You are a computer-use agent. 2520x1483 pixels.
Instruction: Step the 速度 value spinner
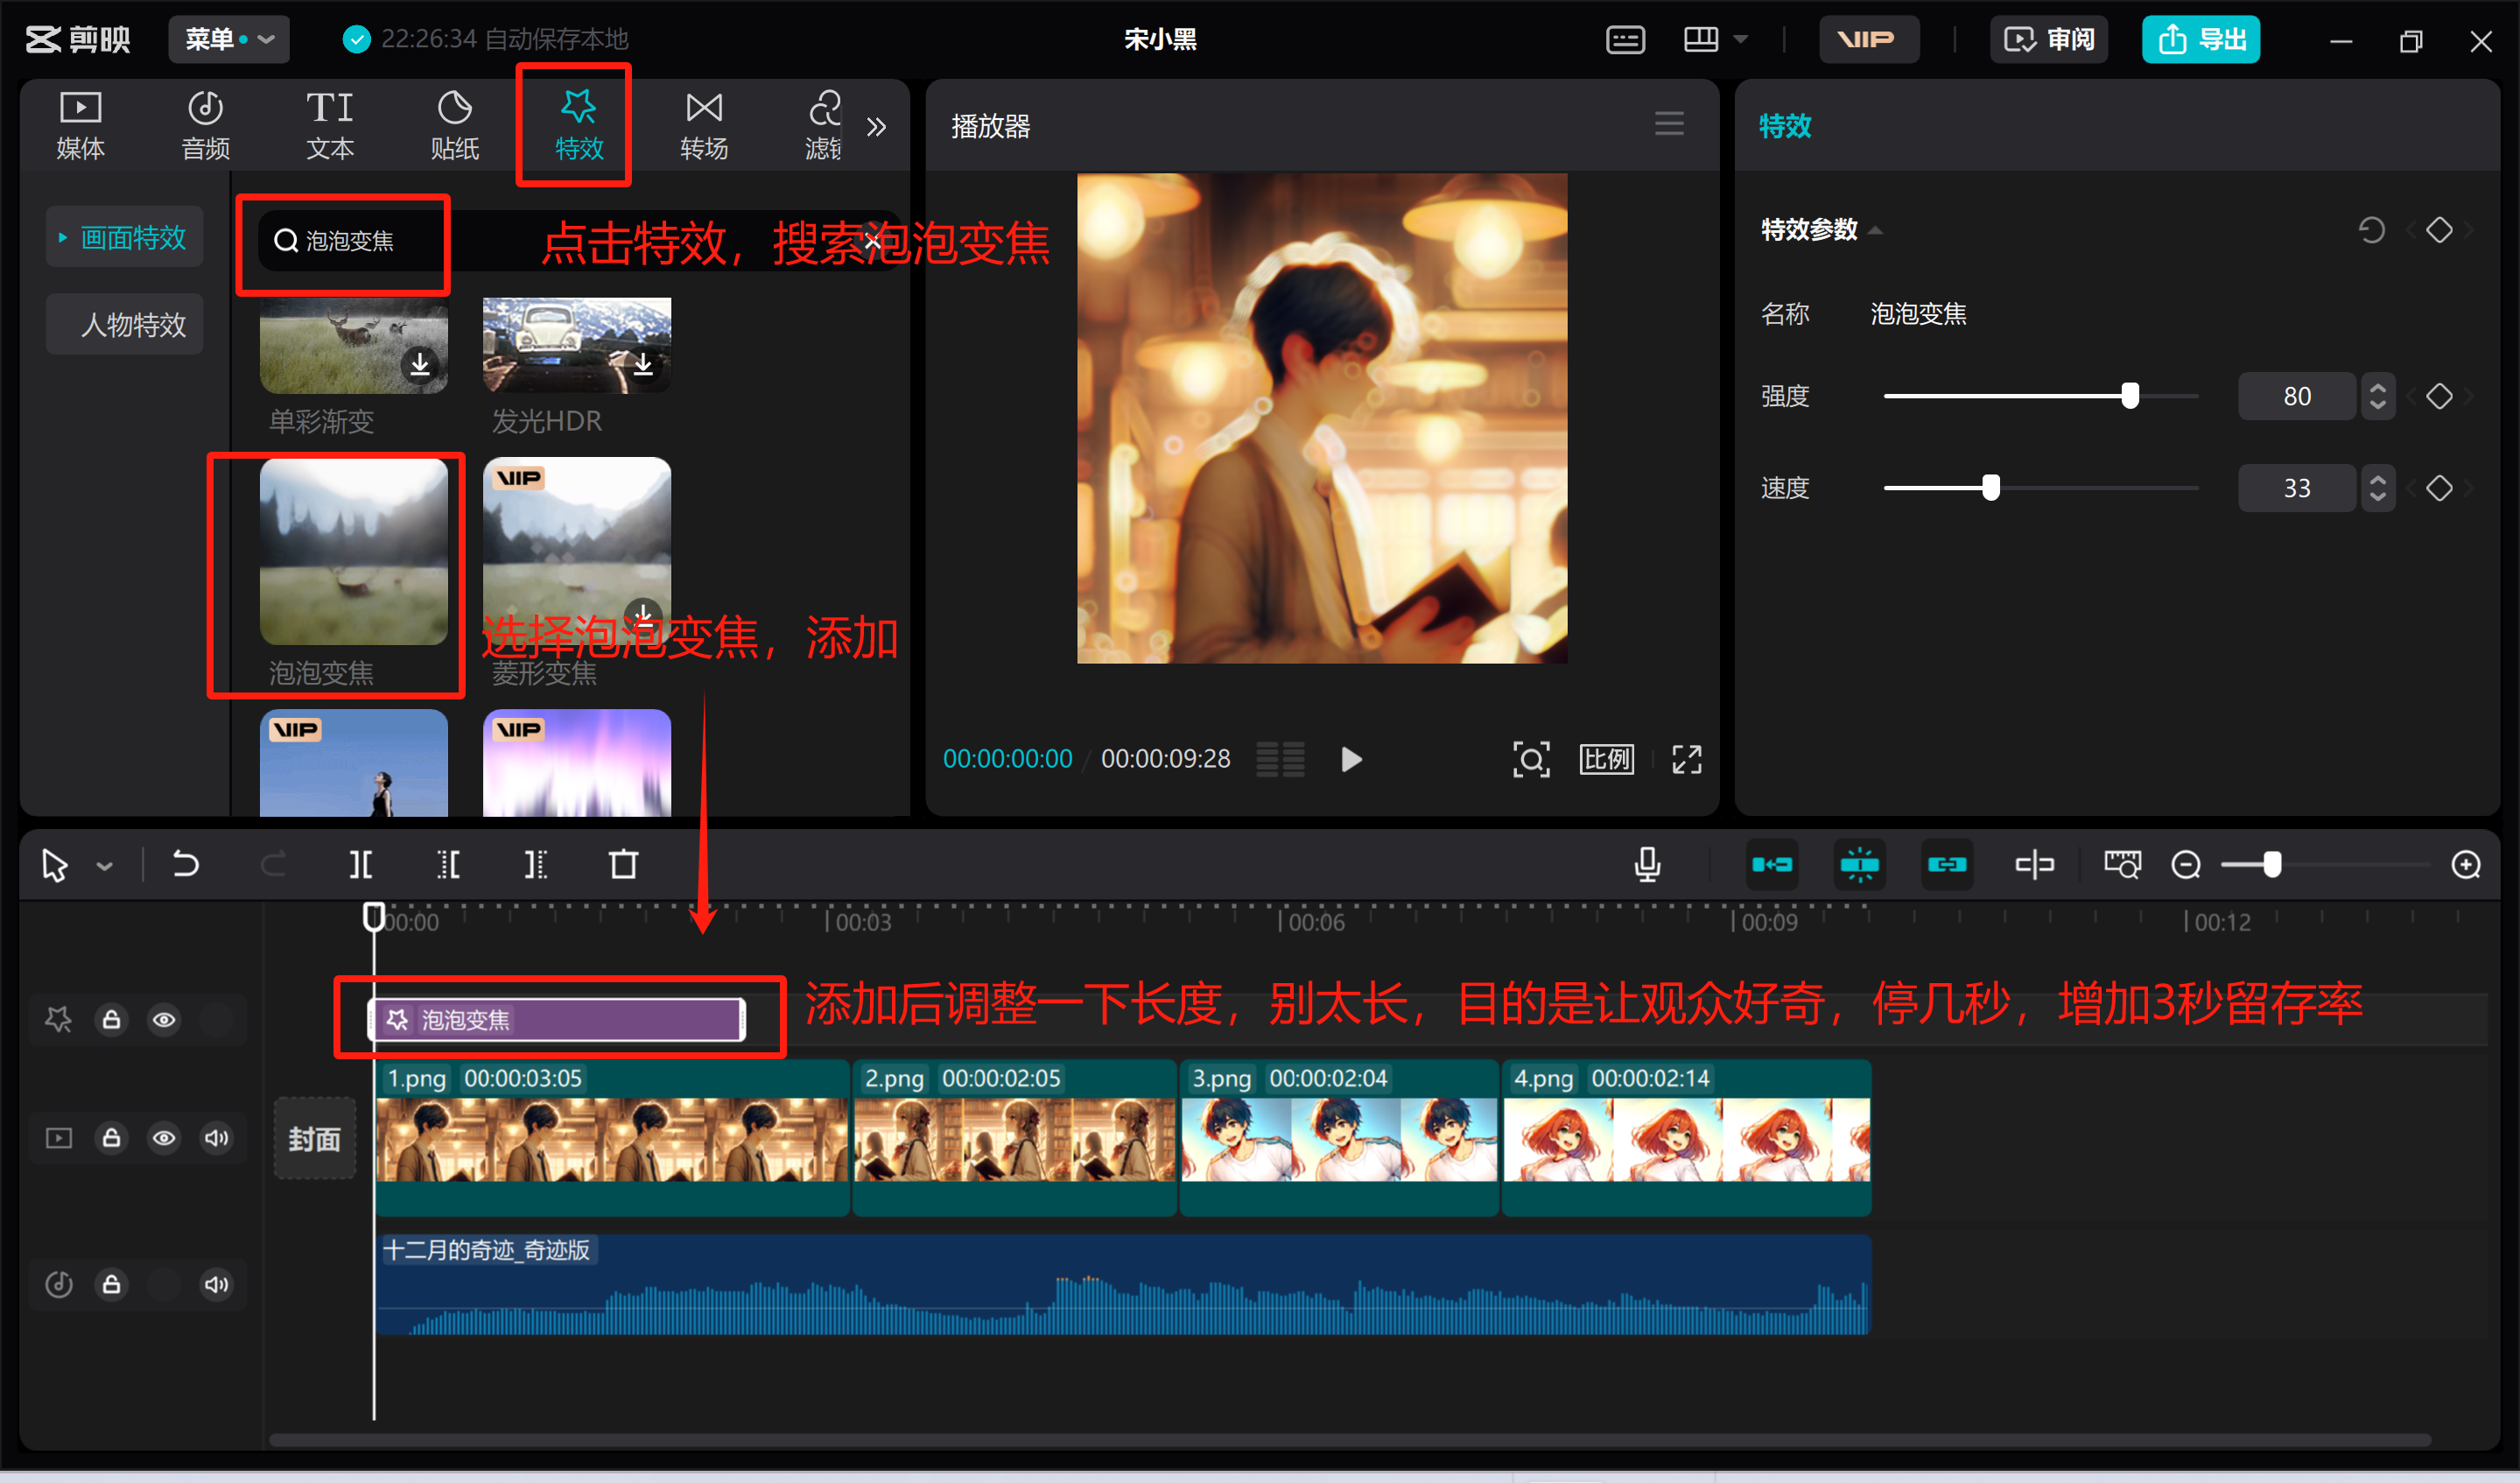tap(2377, 488)
